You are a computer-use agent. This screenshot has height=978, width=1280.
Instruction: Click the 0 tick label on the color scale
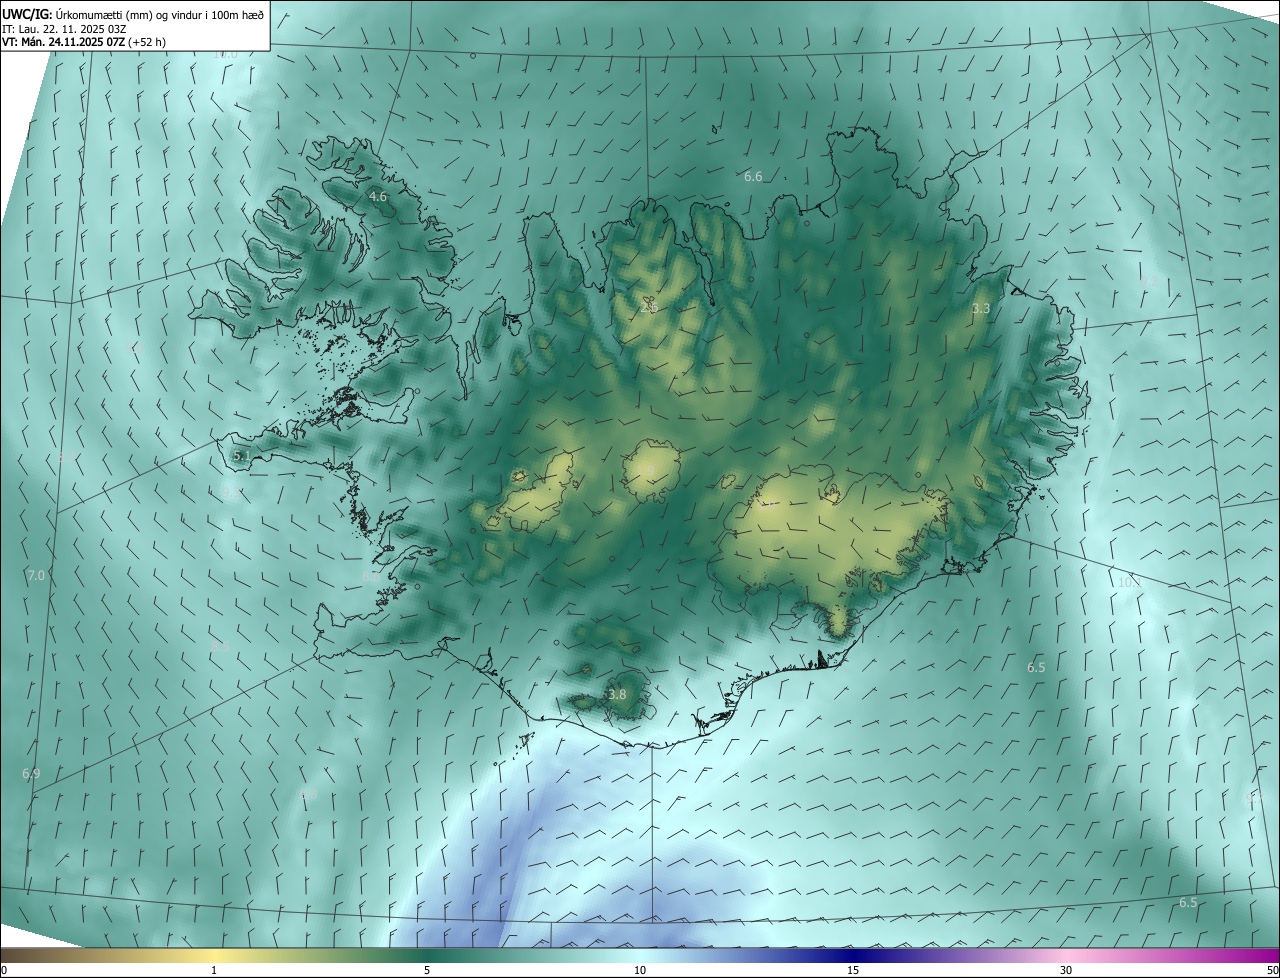point(4,970)
